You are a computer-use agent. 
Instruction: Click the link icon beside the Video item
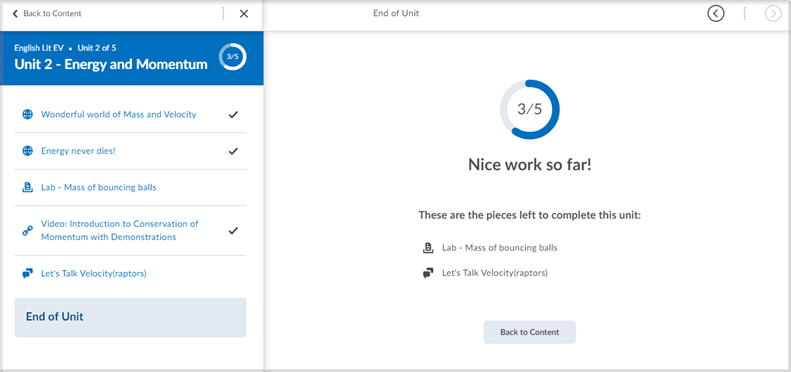[28, 231]
